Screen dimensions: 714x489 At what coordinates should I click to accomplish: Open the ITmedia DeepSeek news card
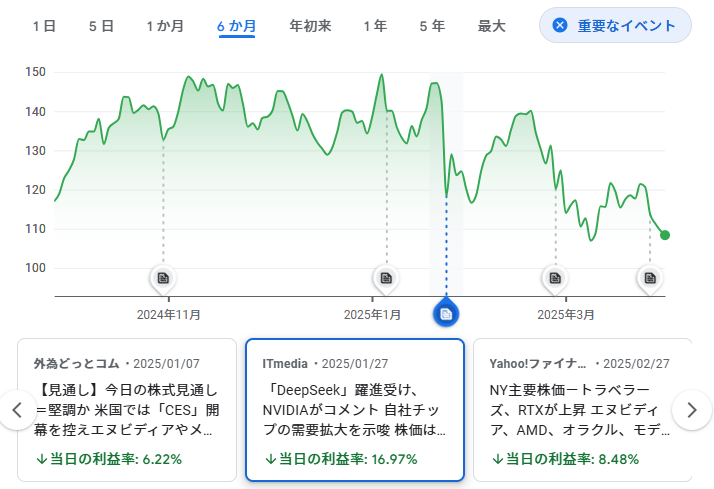coord(355,410)
